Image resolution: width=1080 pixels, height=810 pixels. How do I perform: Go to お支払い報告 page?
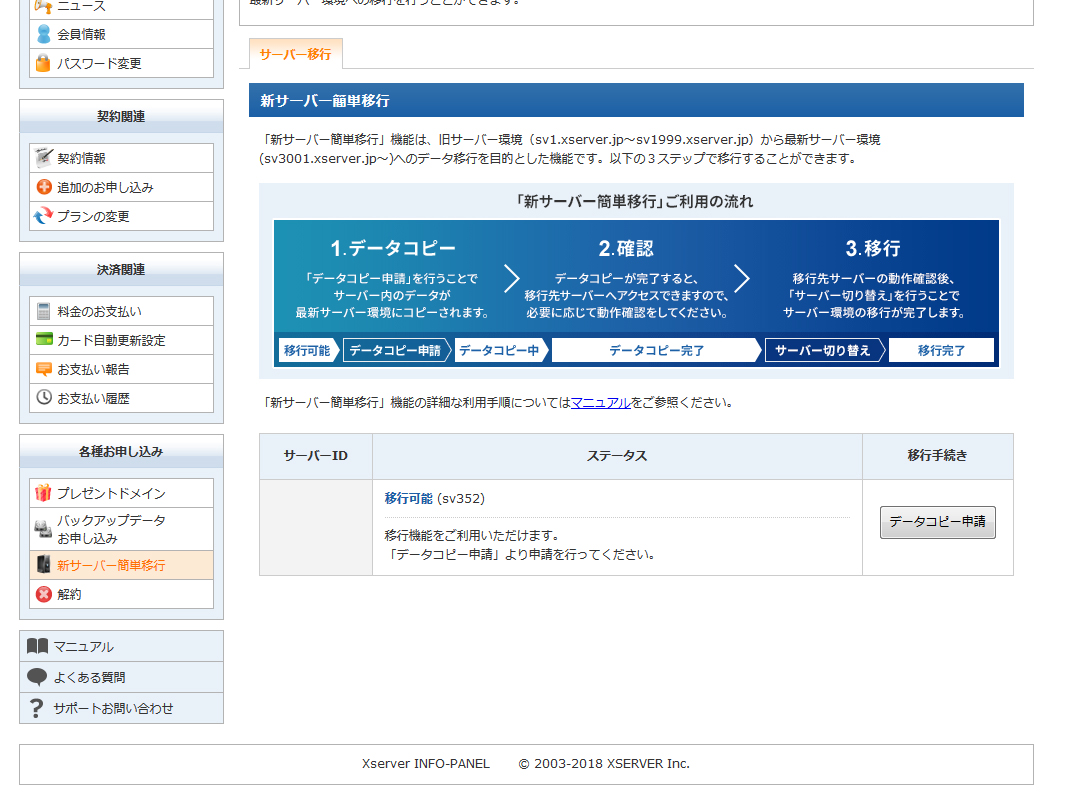point(93,369)
